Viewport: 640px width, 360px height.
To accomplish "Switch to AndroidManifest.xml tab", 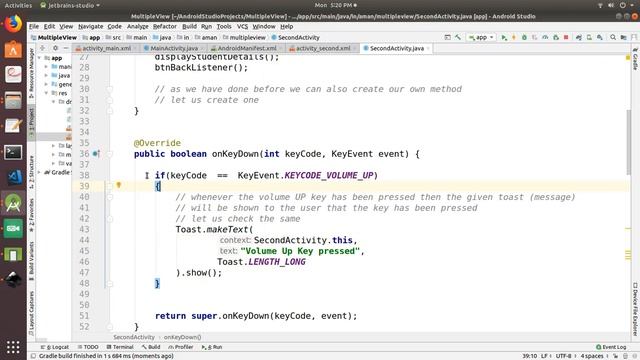I will (247, 48).
